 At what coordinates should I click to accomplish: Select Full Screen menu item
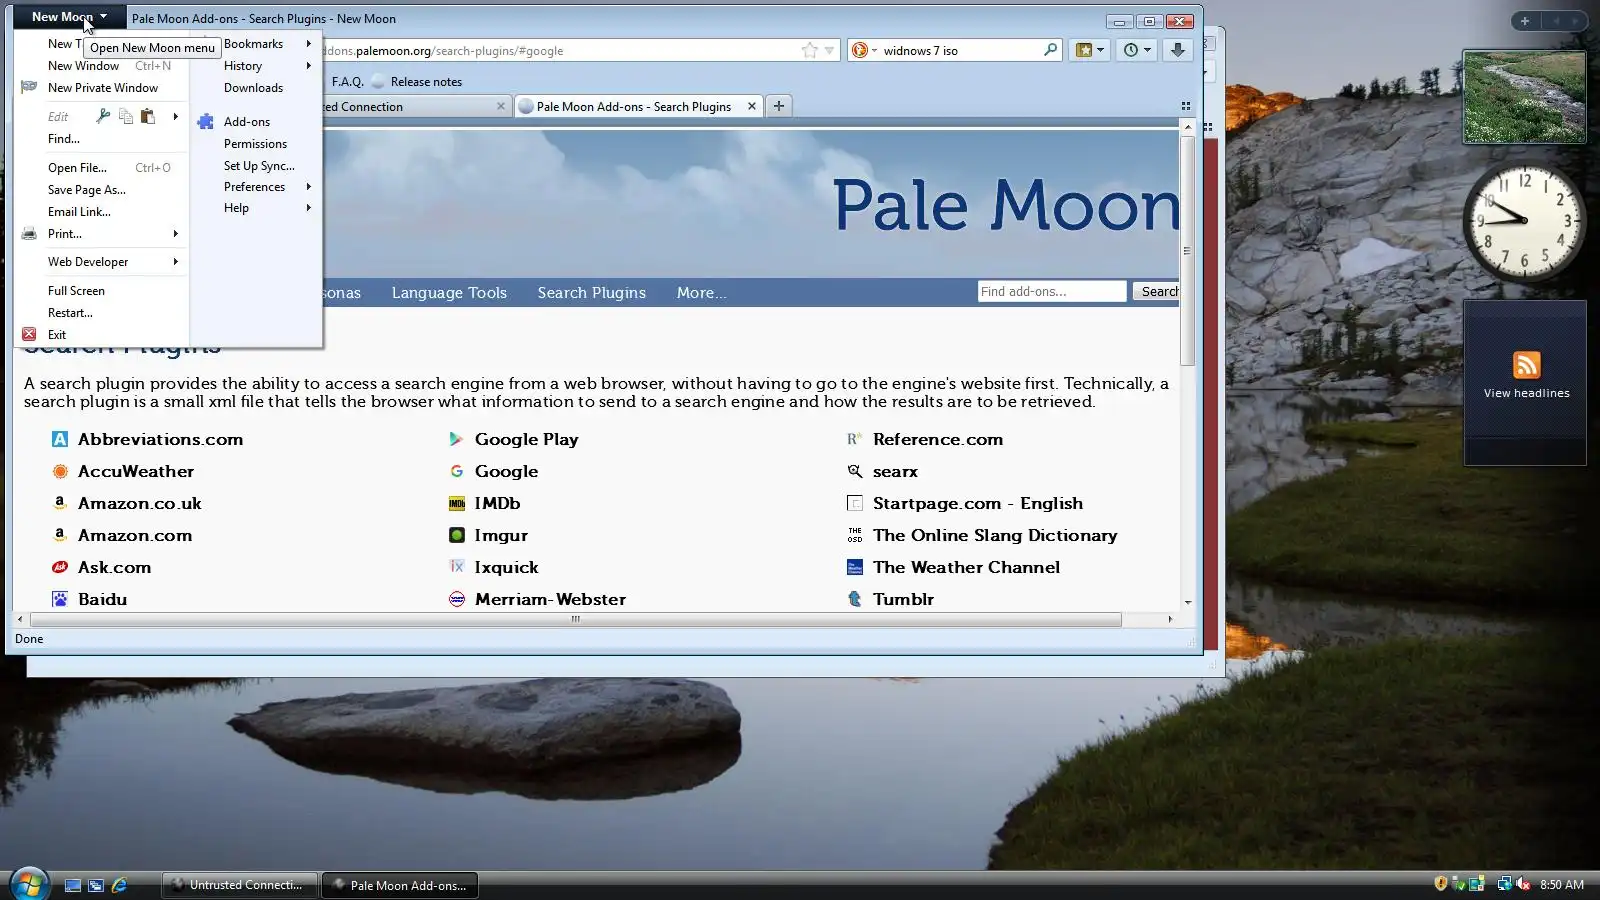click(x=102, y=291)
